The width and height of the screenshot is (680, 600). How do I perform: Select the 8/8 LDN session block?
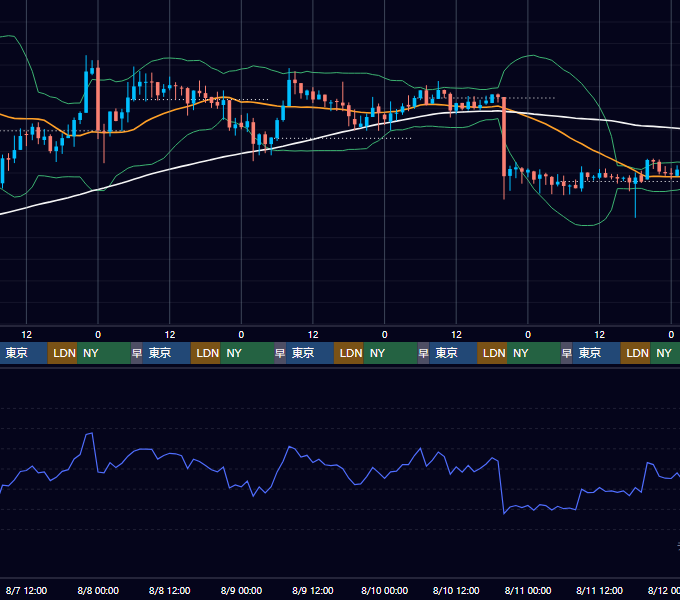[x=206, y=353]
